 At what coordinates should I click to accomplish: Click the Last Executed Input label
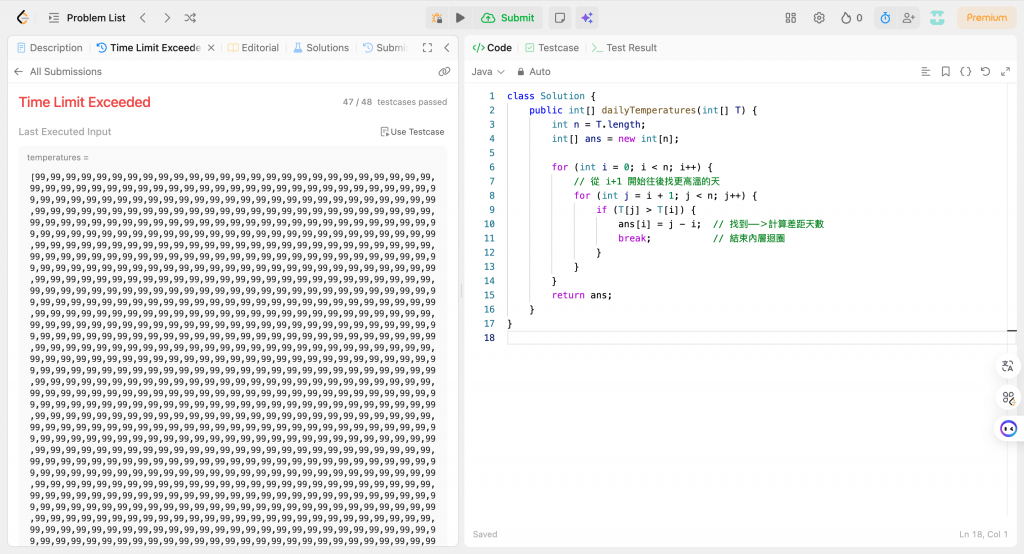tap(65, 131)
